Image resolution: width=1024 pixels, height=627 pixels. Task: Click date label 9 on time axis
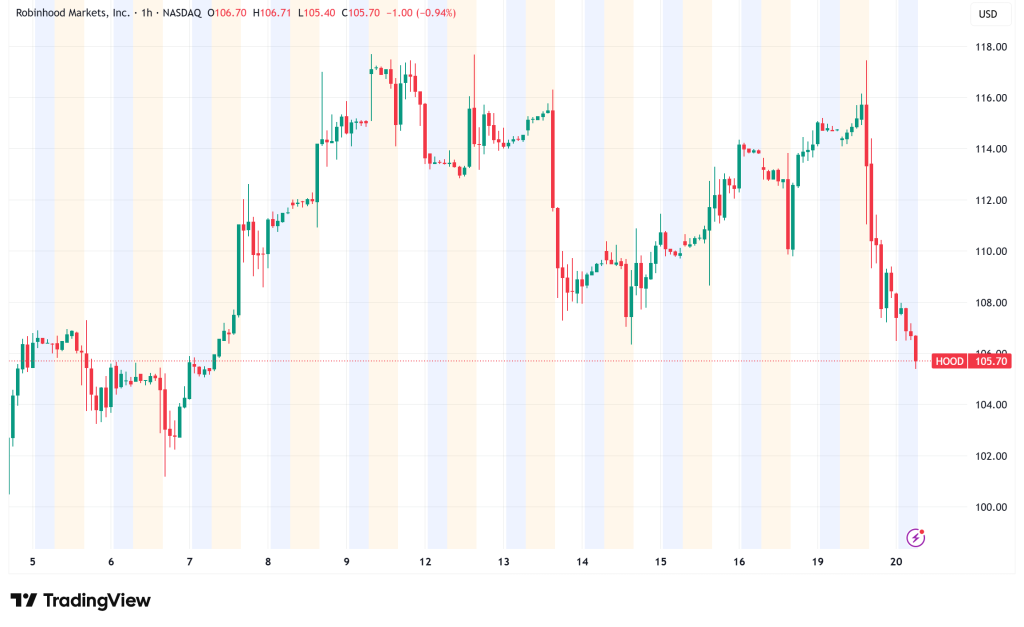coord(347,562)
